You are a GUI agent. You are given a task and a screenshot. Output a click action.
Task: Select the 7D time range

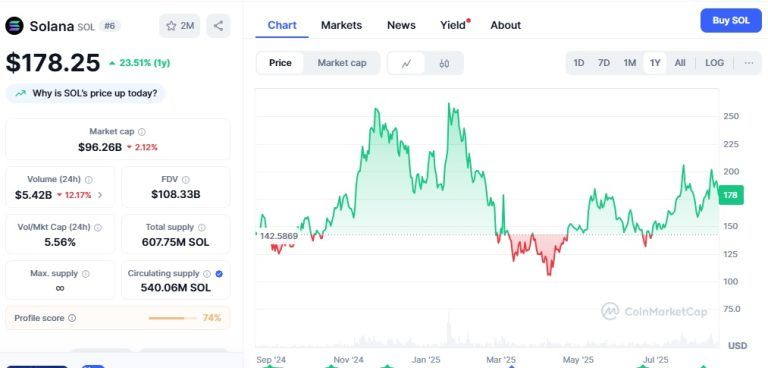(604, 63)
